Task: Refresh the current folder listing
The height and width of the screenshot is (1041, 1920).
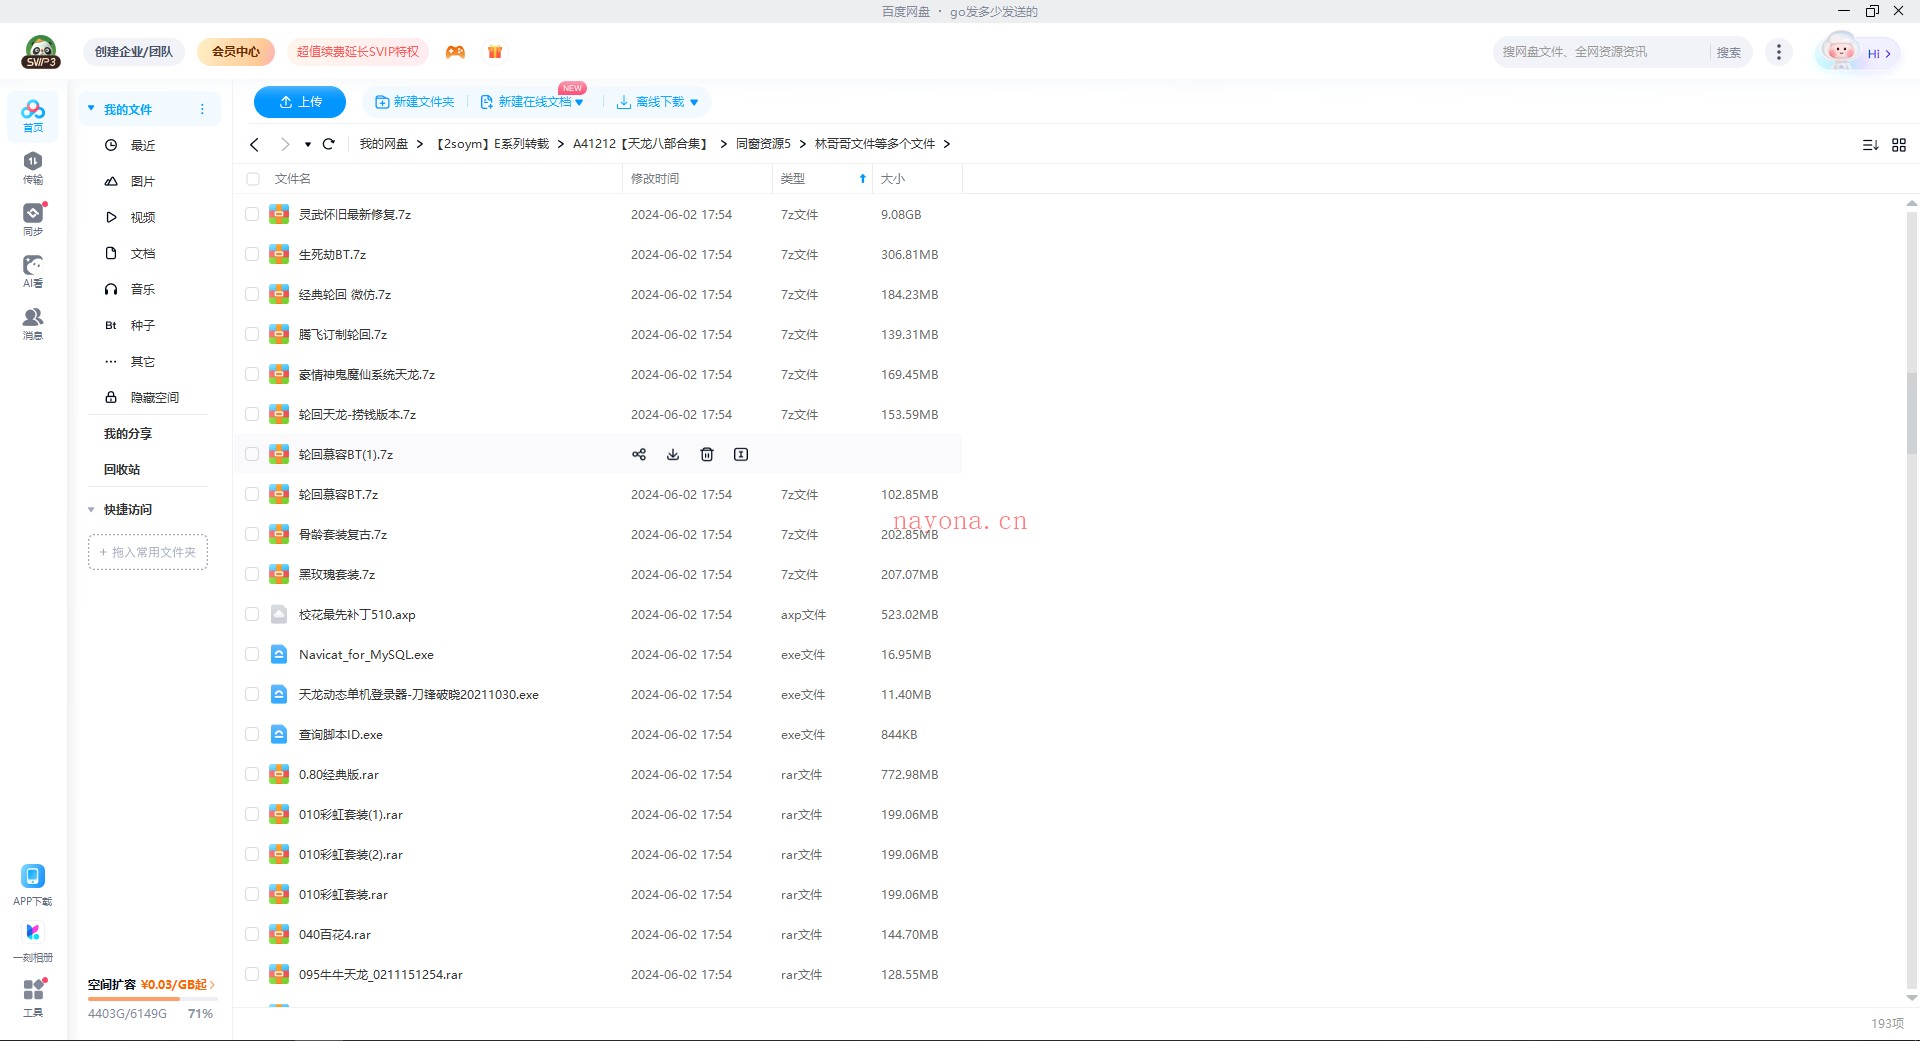Action: click(x=328, y=144)
